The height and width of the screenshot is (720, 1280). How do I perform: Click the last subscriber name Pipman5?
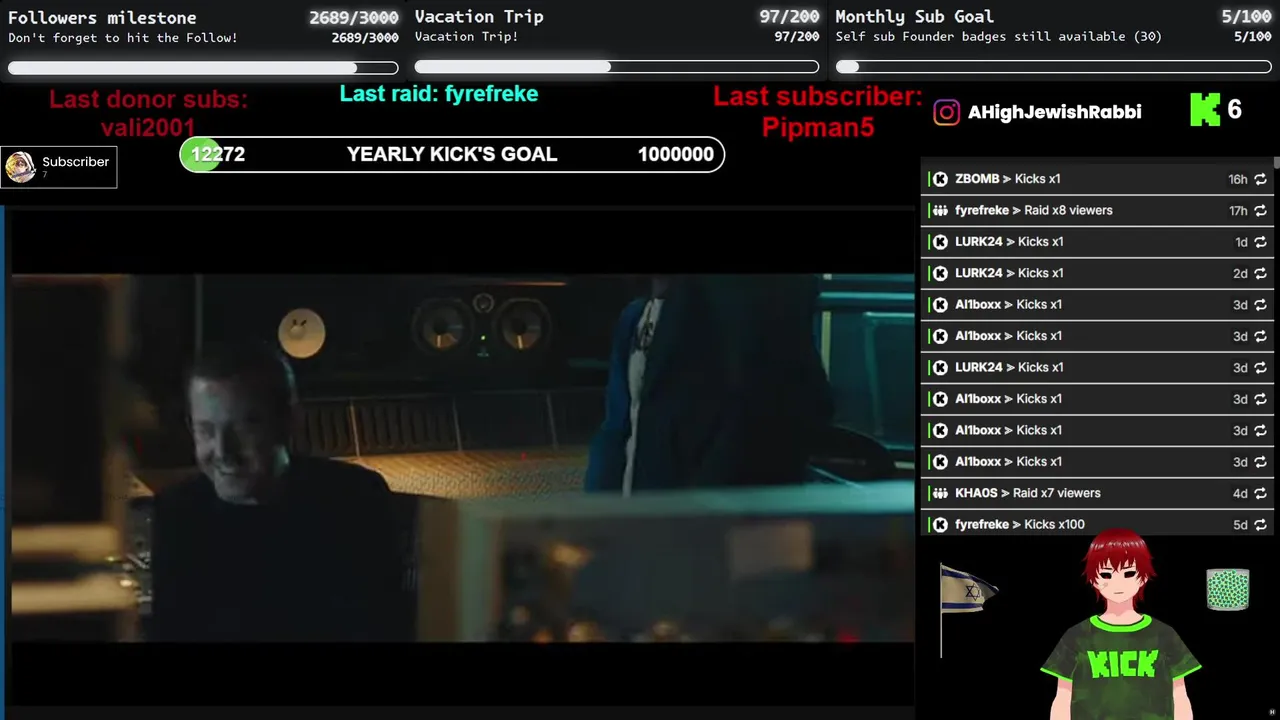[x=818, y=127]
